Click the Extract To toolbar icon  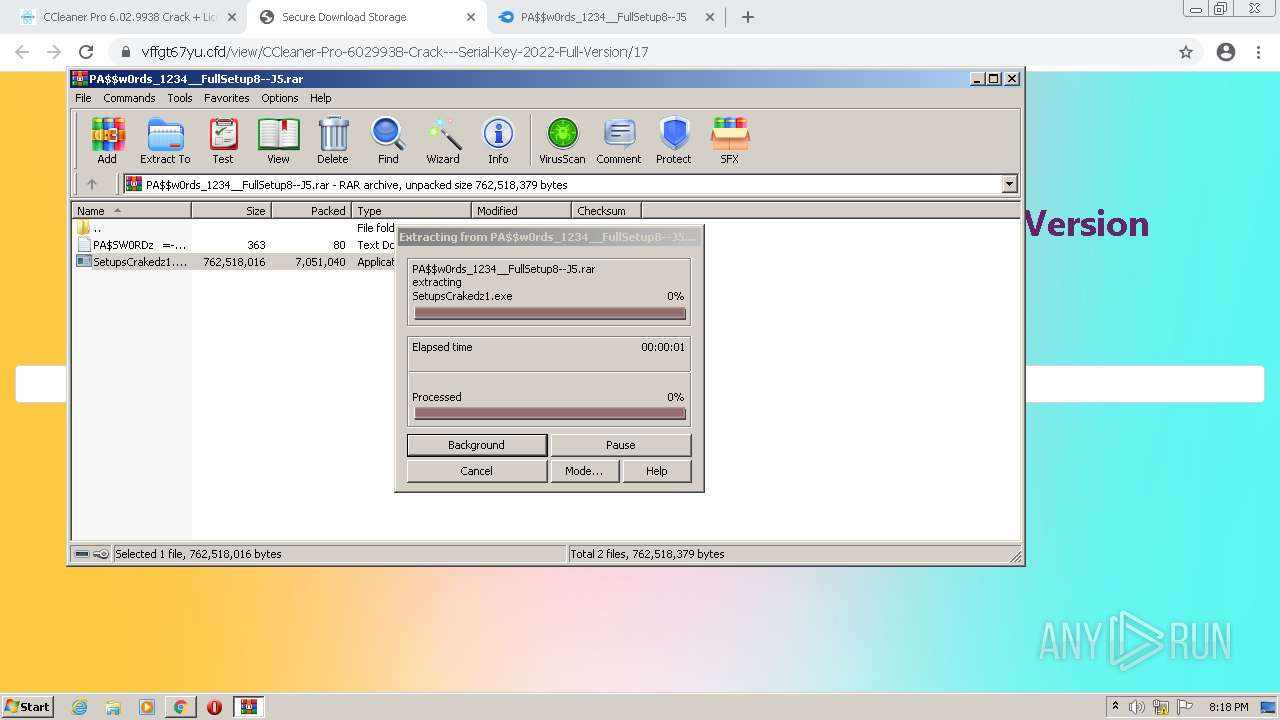tap(165, 140)
